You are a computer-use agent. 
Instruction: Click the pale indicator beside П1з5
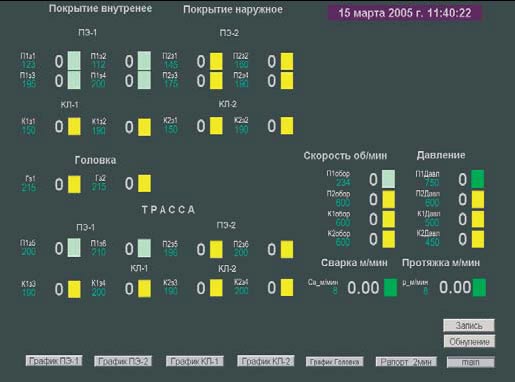74,248
